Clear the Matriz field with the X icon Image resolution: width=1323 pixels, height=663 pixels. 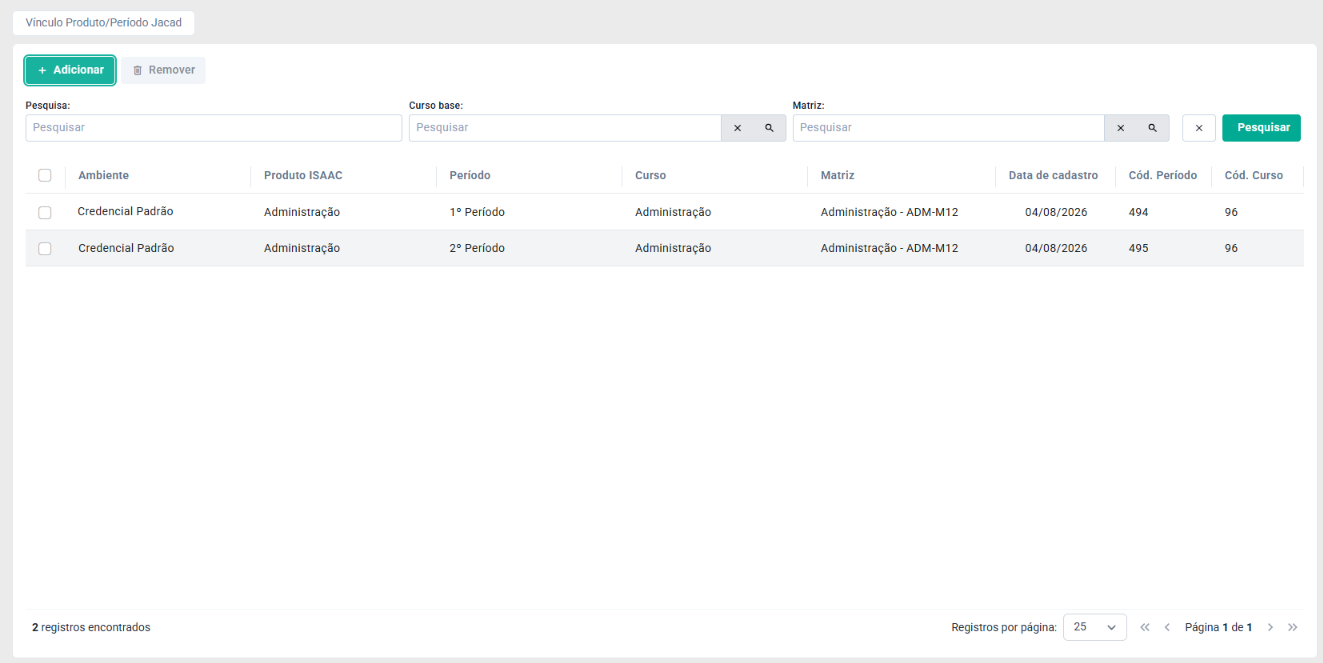[1121, 128]
